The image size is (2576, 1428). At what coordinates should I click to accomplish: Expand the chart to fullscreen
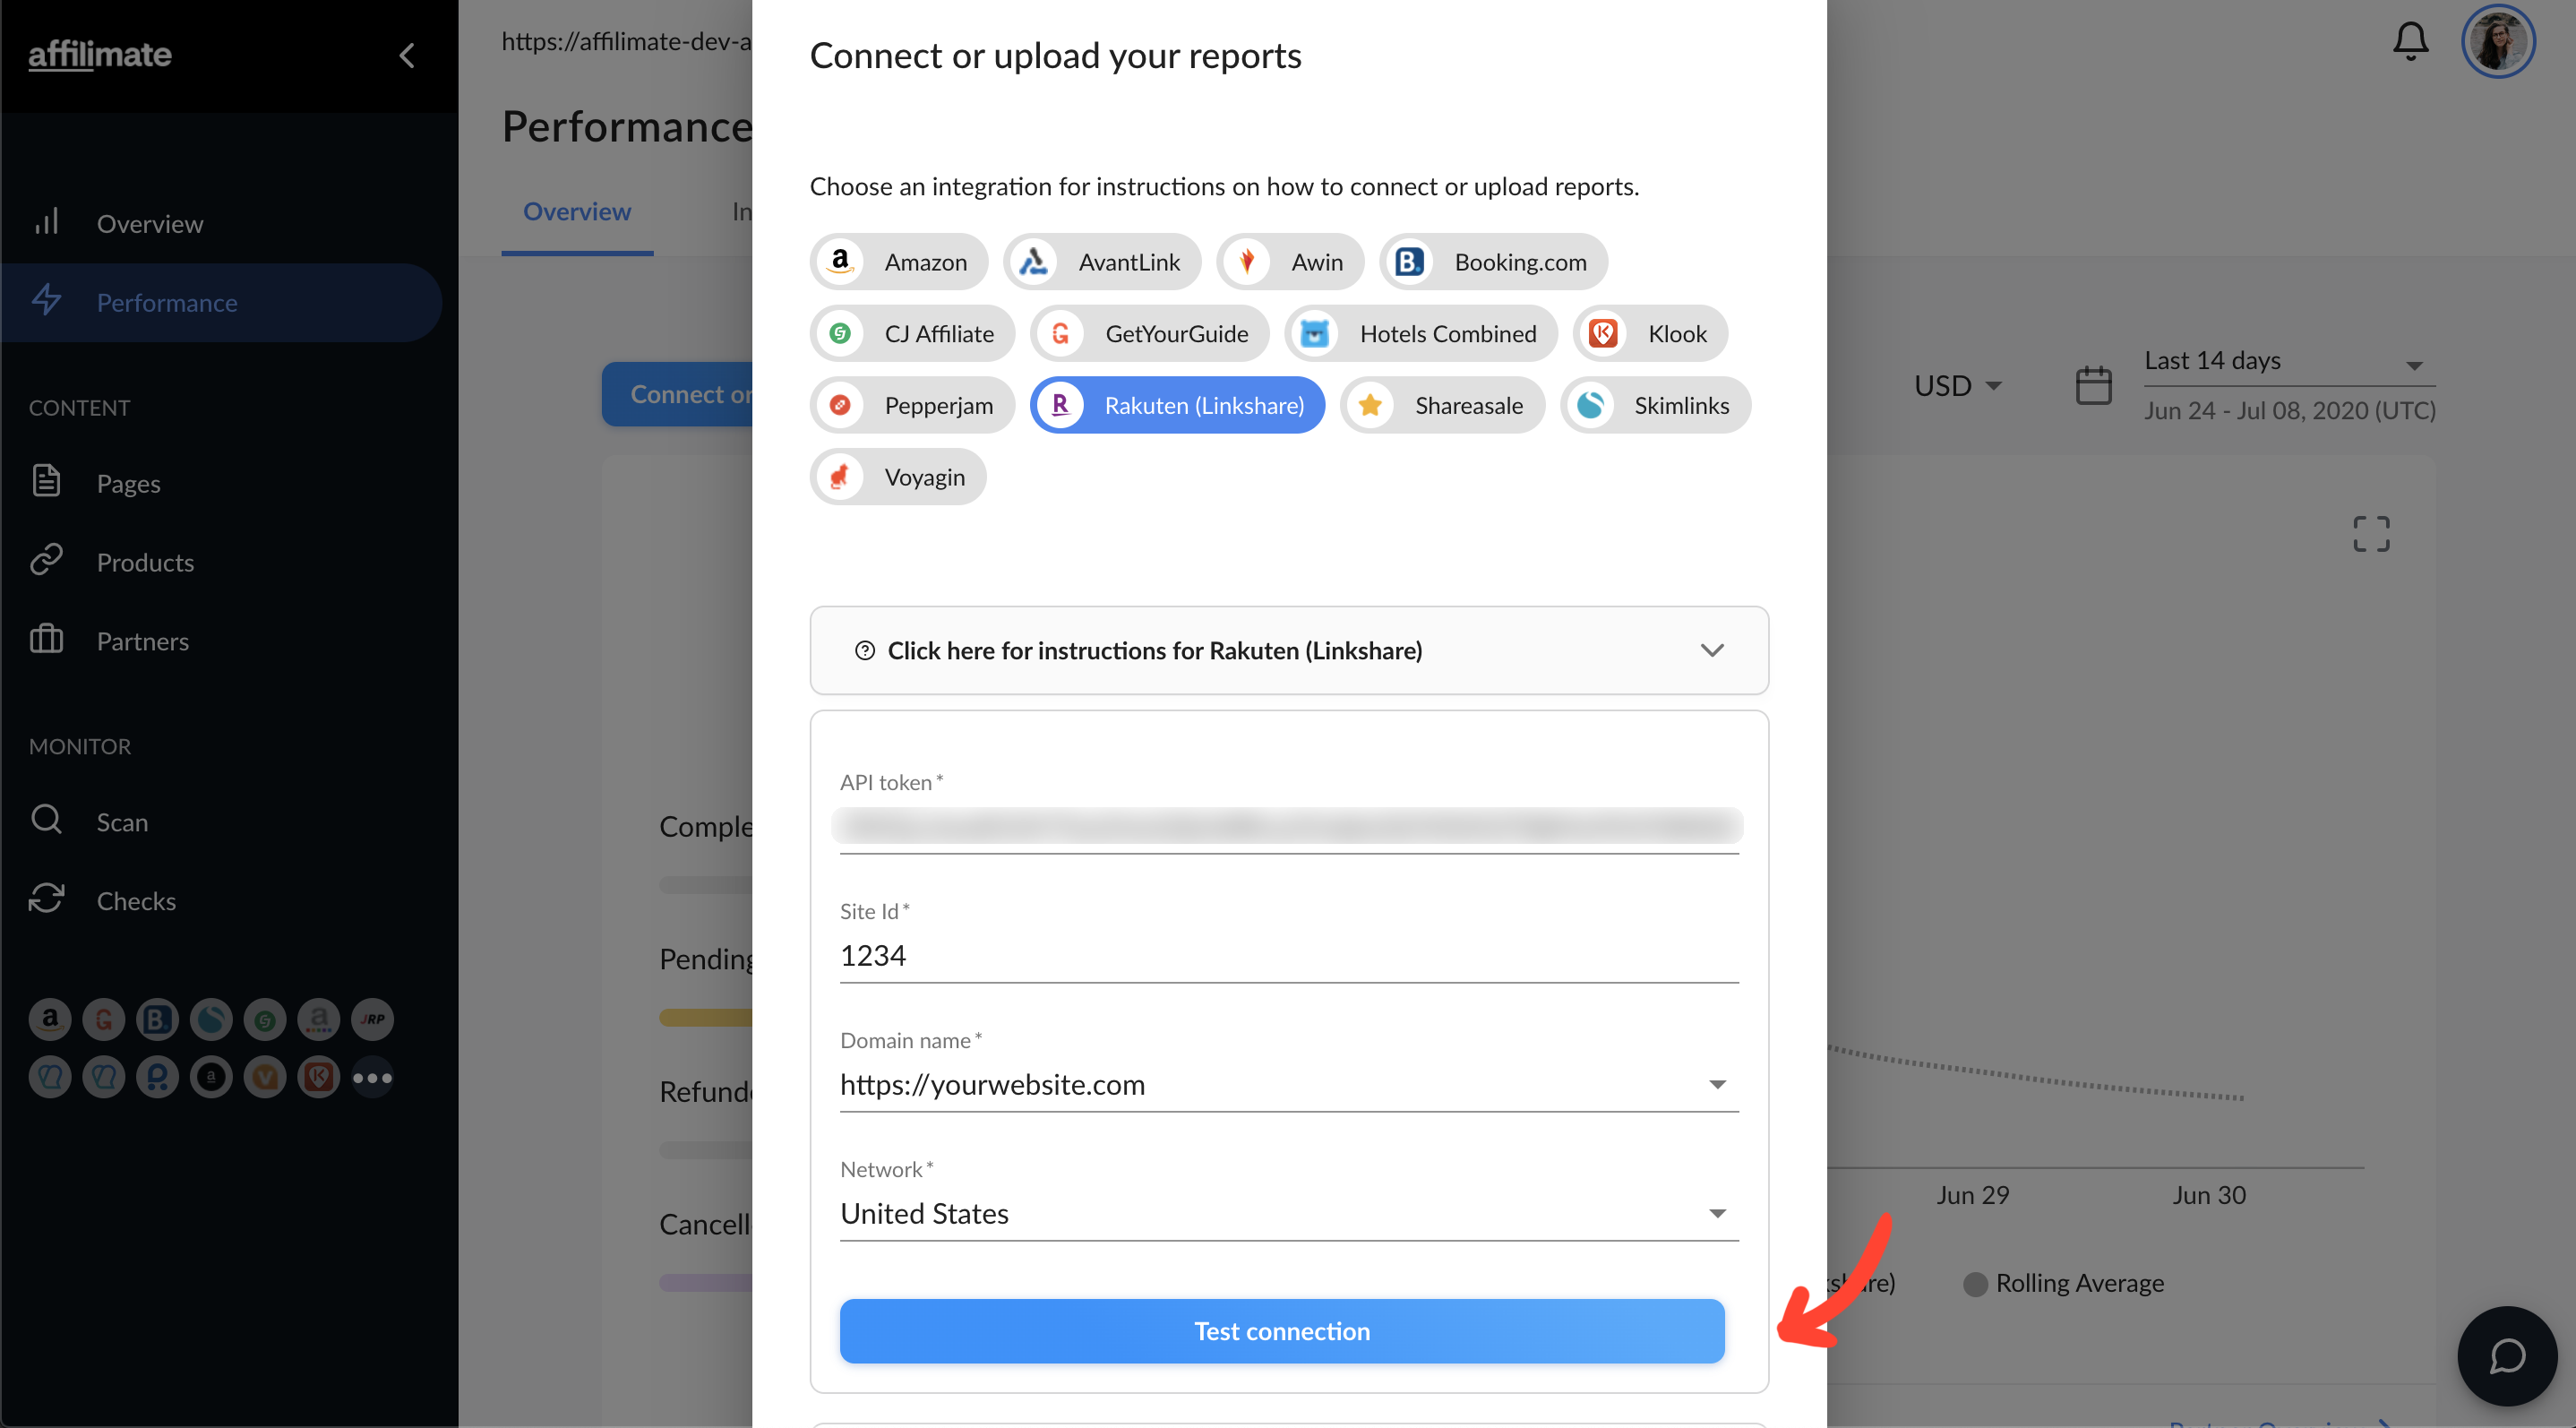pos(2371,534)
